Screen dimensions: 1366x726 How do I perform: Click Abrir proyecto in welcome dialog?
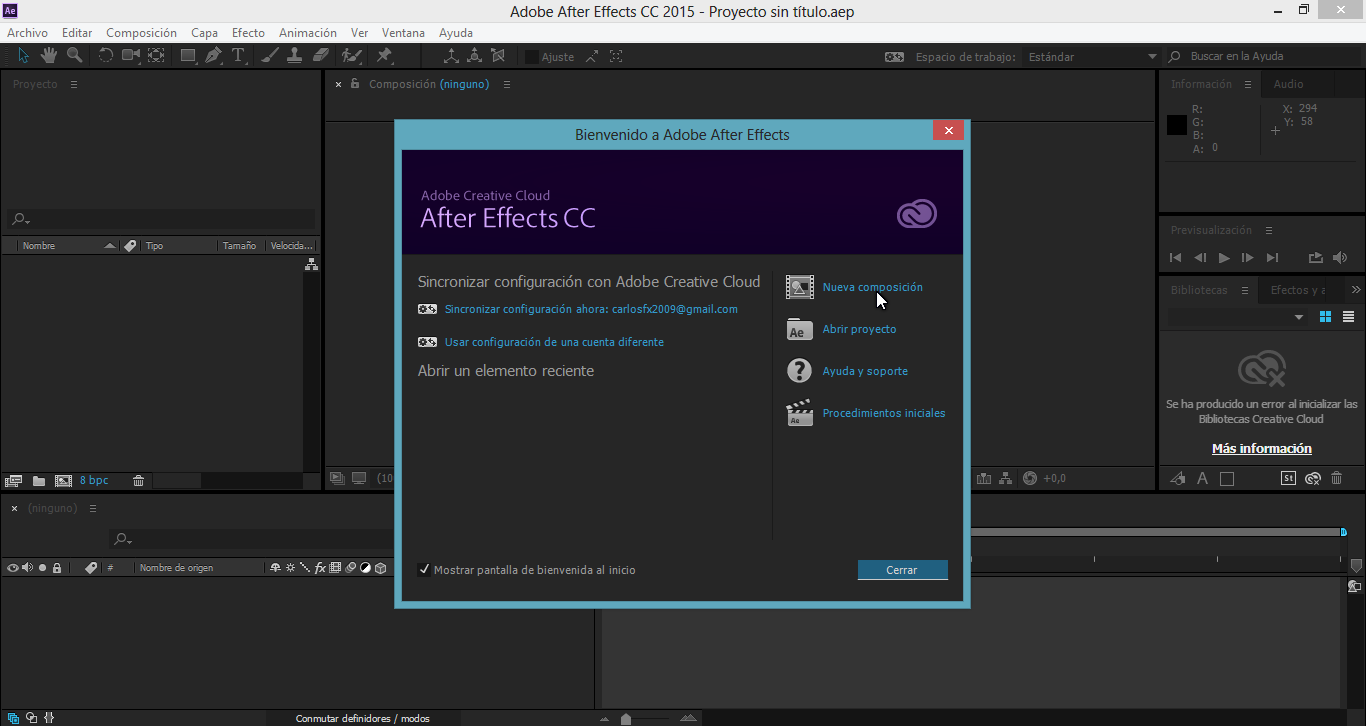click(859, 329)
